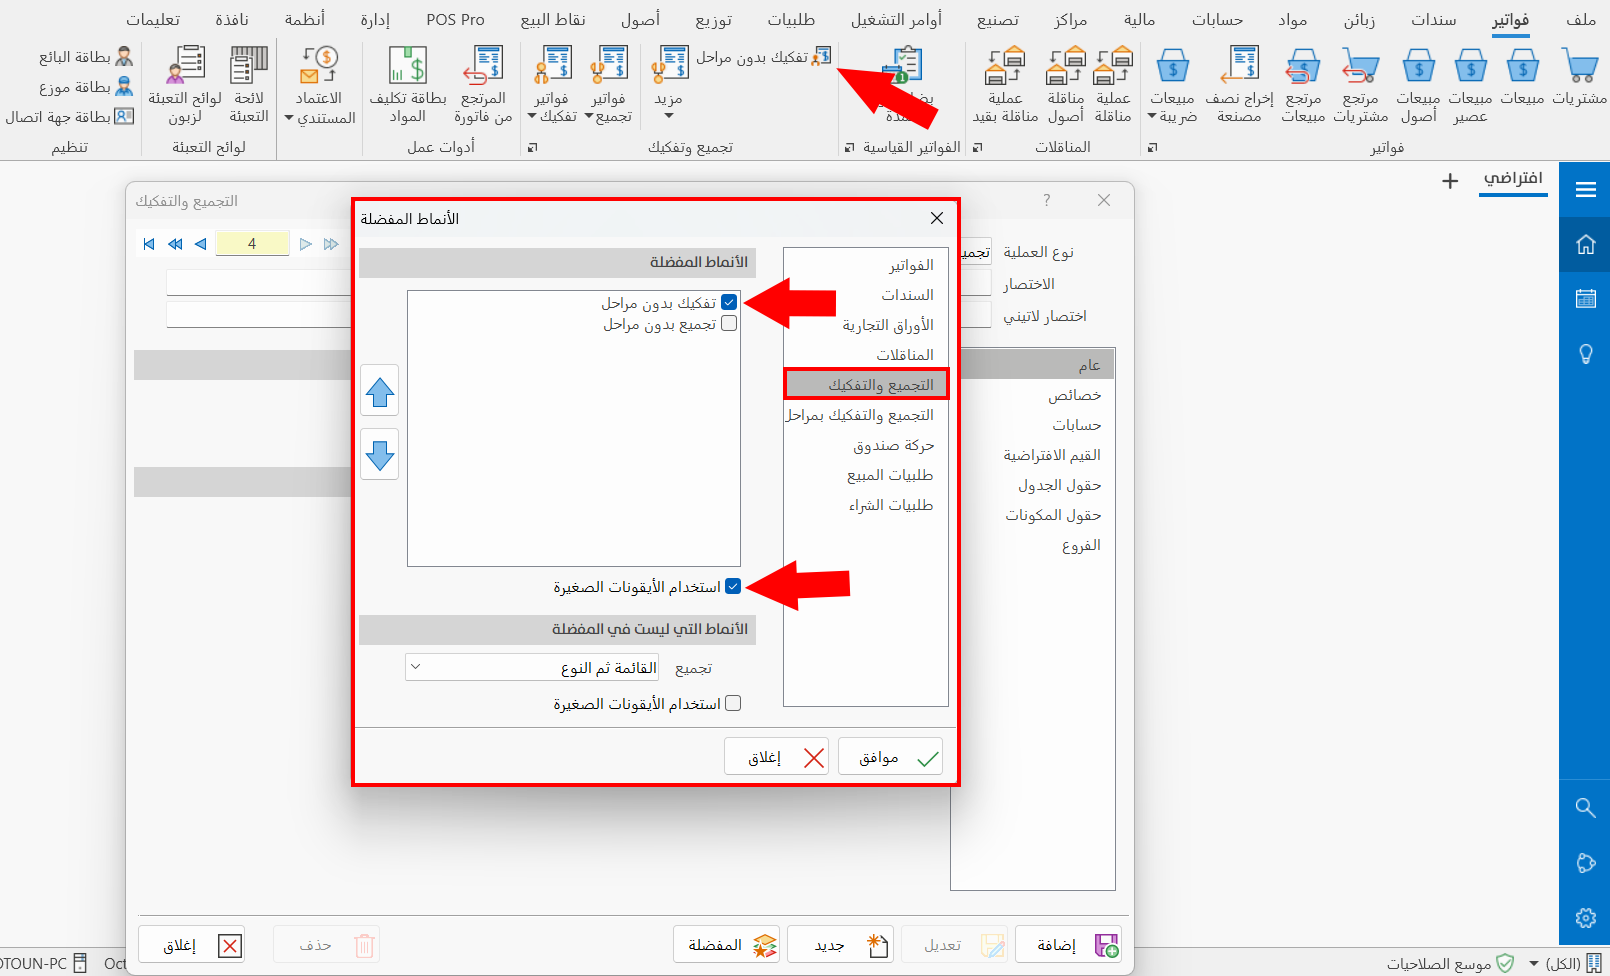Screen dimensions: 1610x976
Task: Add new tab with plus button
Action: click(1450, 181)
